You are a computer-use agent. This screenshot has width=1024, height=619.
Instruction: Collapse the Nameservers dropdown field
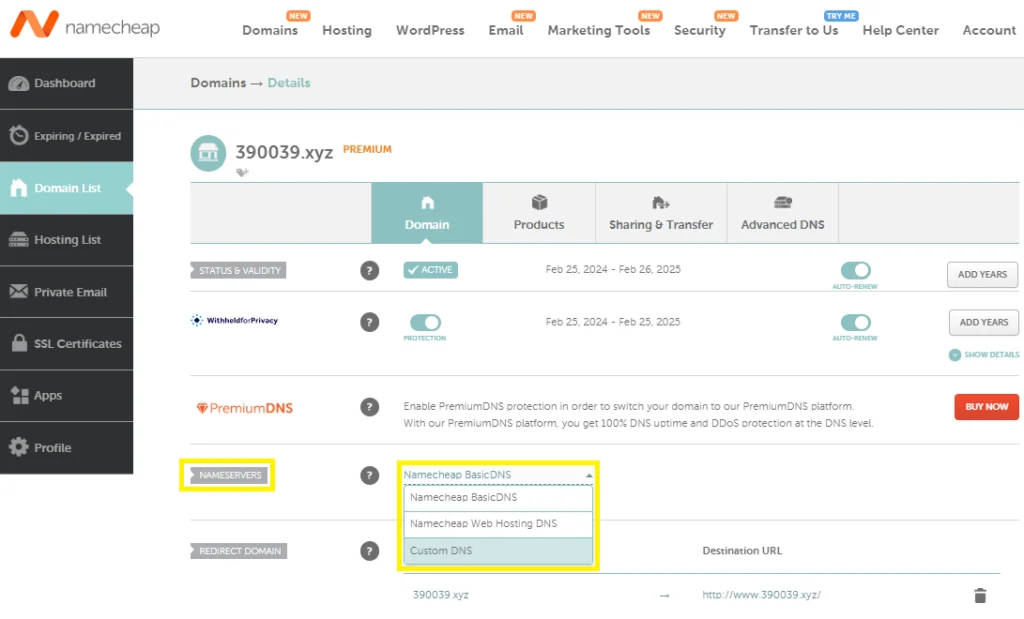tap(498, 475)
